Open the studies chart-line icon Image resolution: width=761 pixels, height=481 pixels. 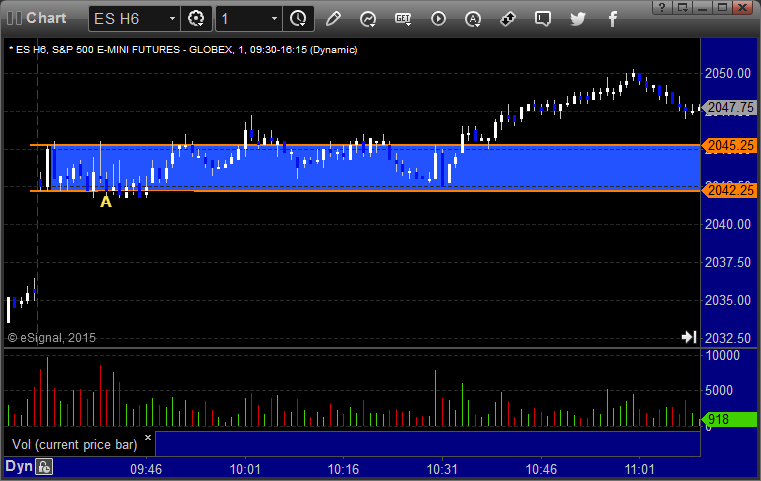click(x=368, y=19)
